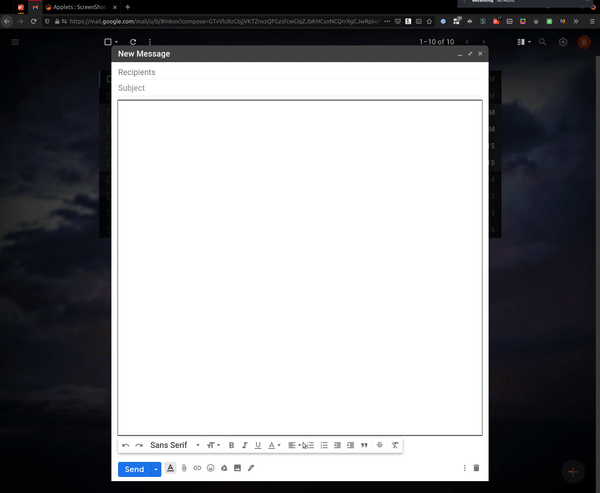
Task: Switch to Applets ScreenShot tab
Action: (x=78, y=7)
